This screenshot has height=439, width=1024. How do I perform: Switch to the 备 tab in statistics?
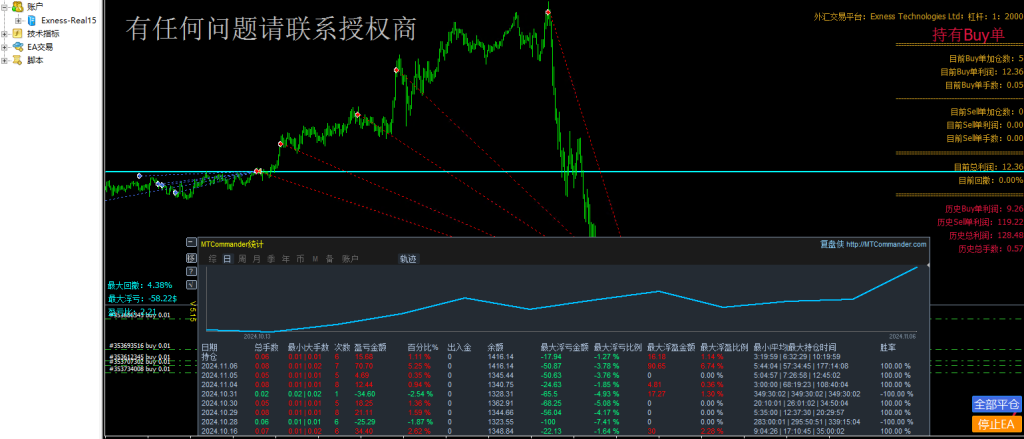click(330, 259)
